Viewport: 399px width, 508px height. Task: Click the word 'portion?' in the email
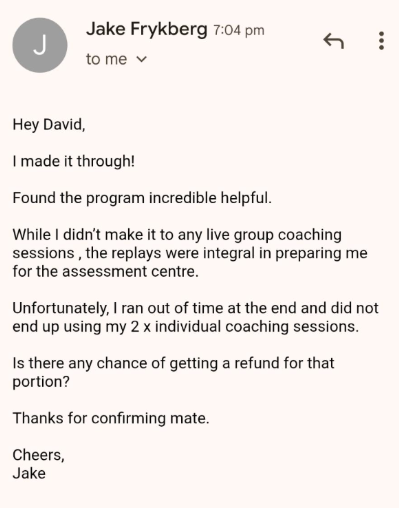(41, 382)
